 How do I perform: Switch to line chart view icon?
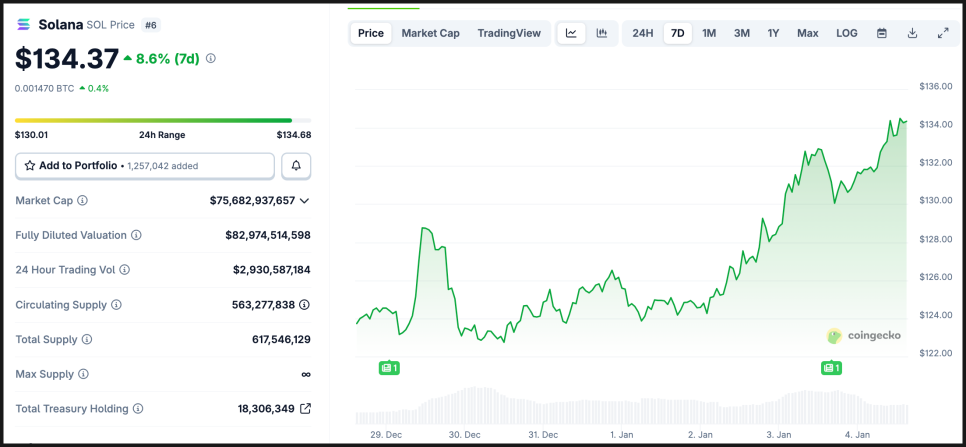[x=571, y=33]
